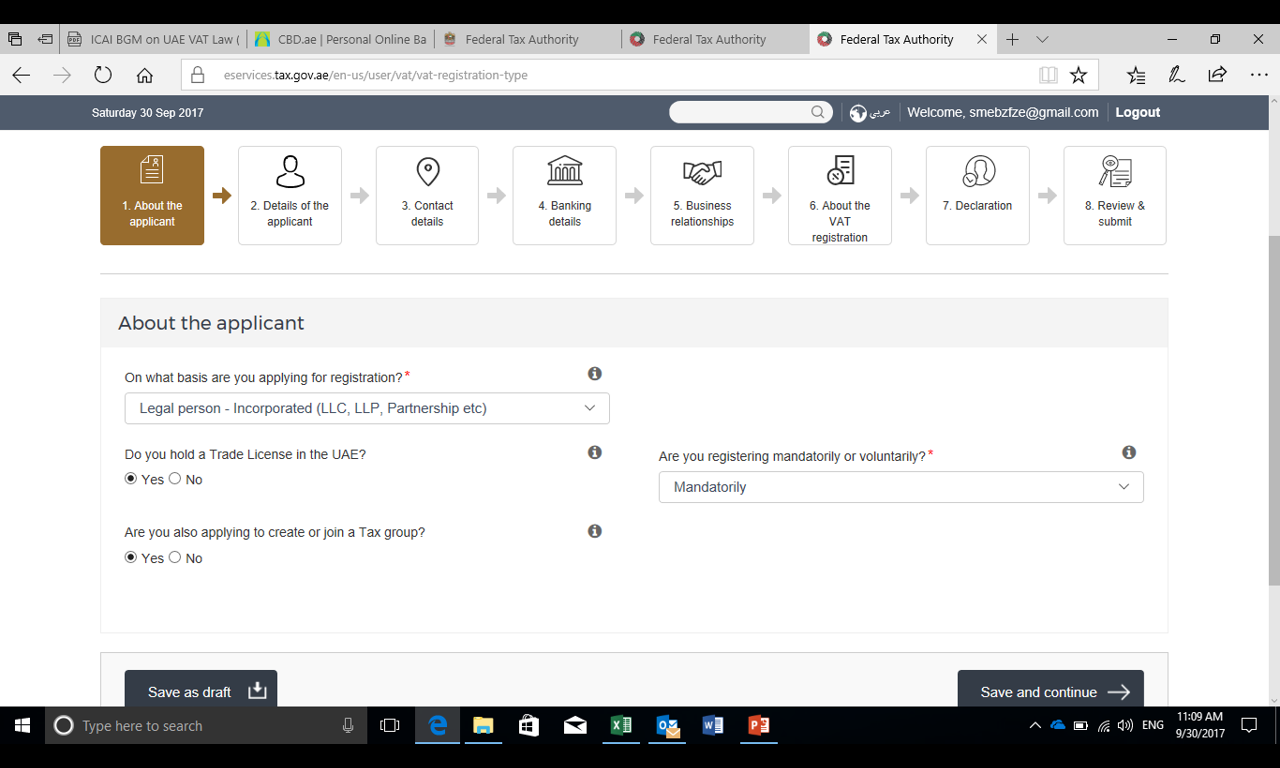
Task: Click the taskbar clock showing 11:09 AM
Action: [1200, 725]
